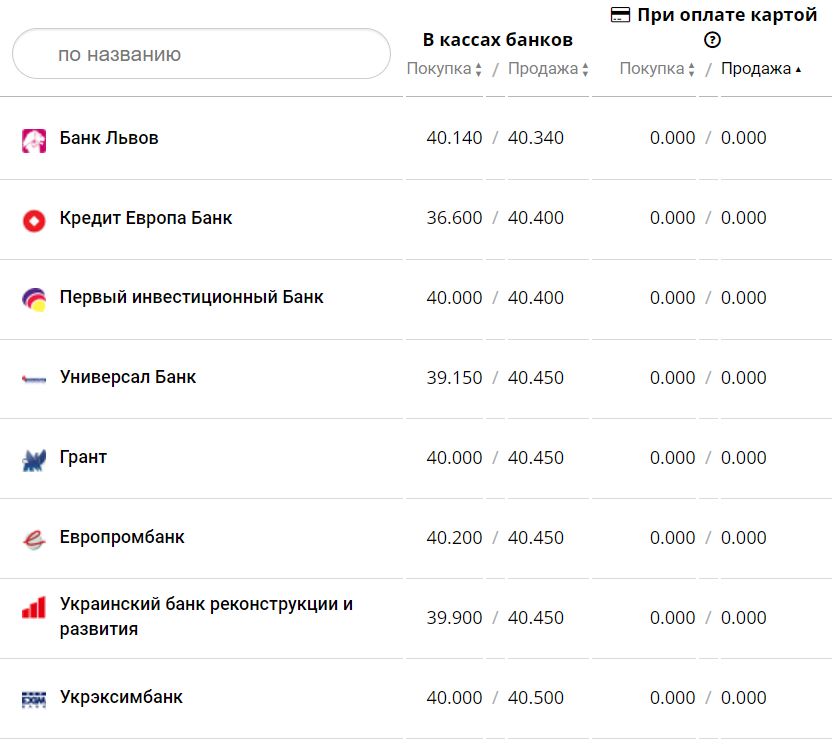Click the Универсал Банк logo icon

point(34,379)
